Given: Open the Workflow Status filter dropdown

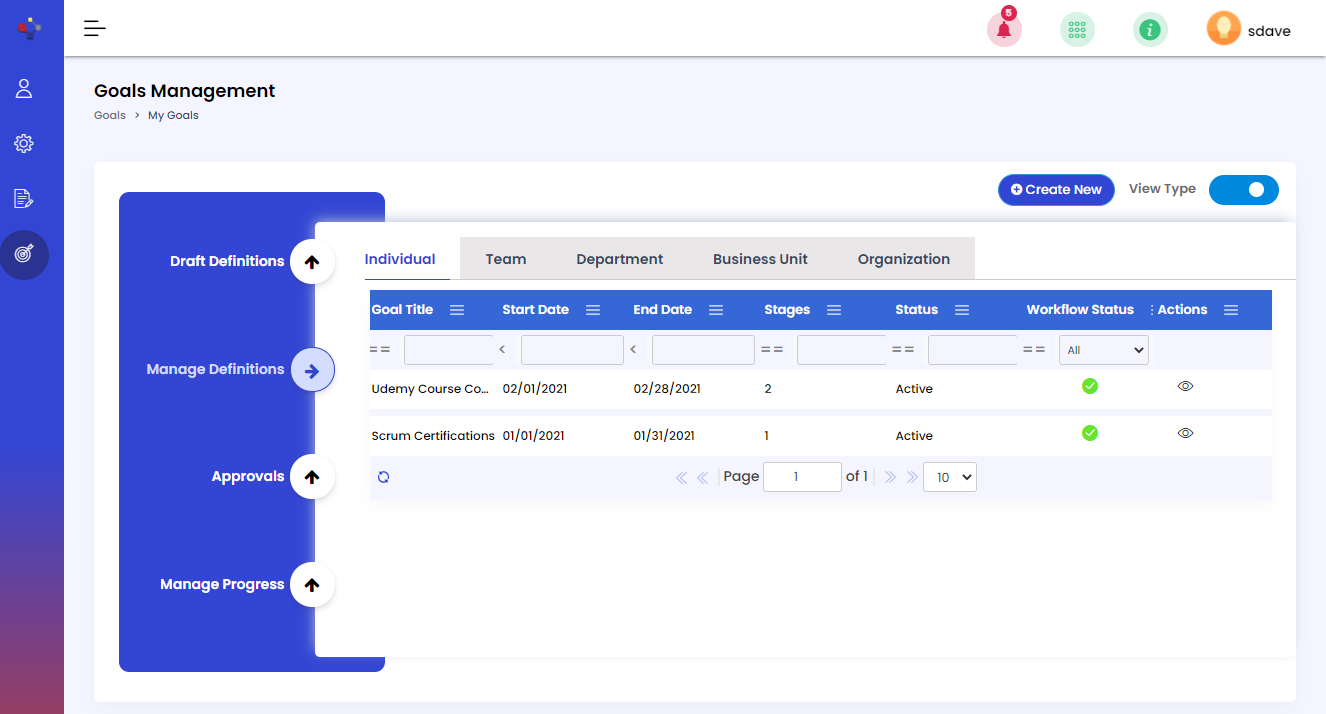Looking at the screenshot, I should tap(1103, 350).
